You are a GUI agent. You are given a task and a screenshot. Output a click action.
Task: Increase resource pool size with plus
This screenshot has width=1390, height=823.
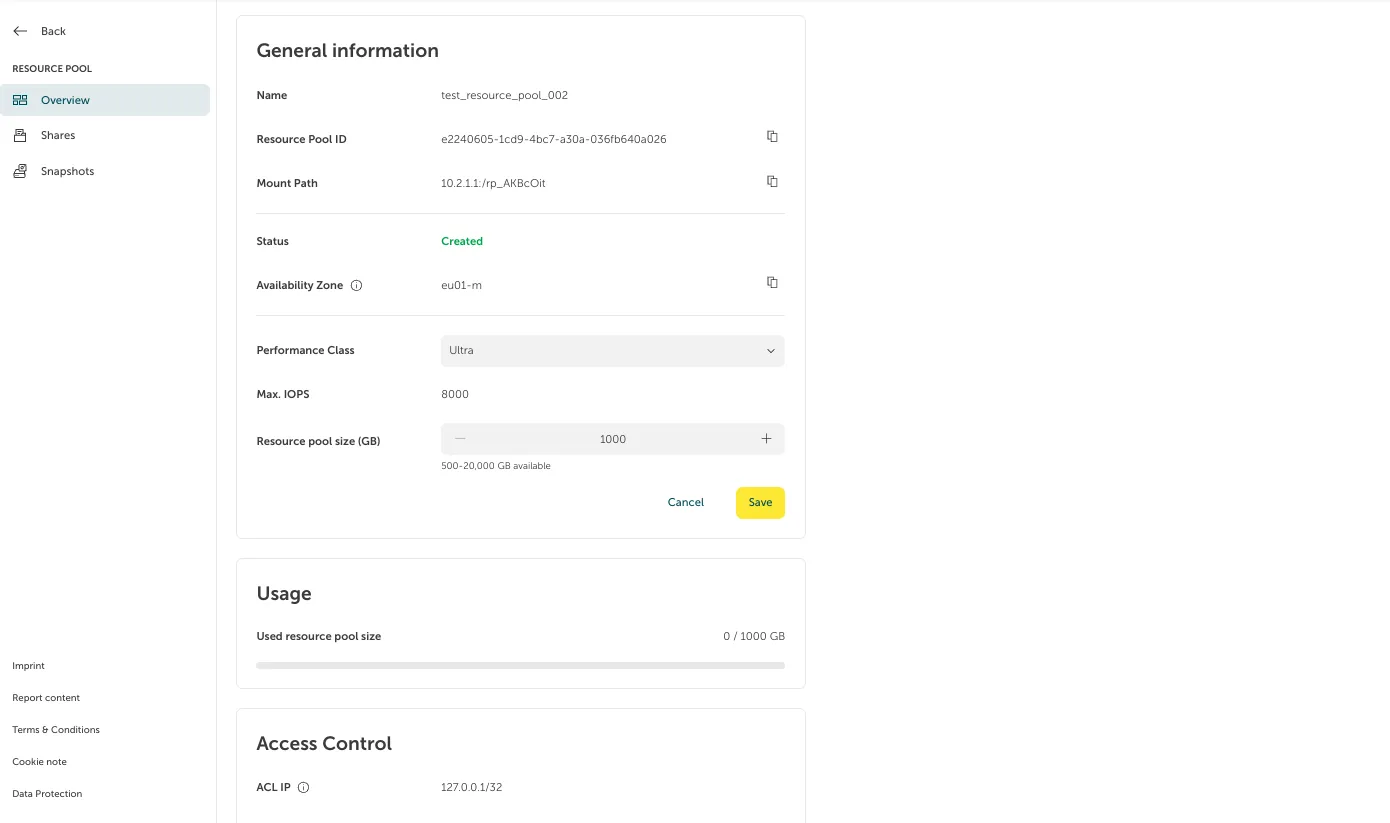(x=766, y=439)
